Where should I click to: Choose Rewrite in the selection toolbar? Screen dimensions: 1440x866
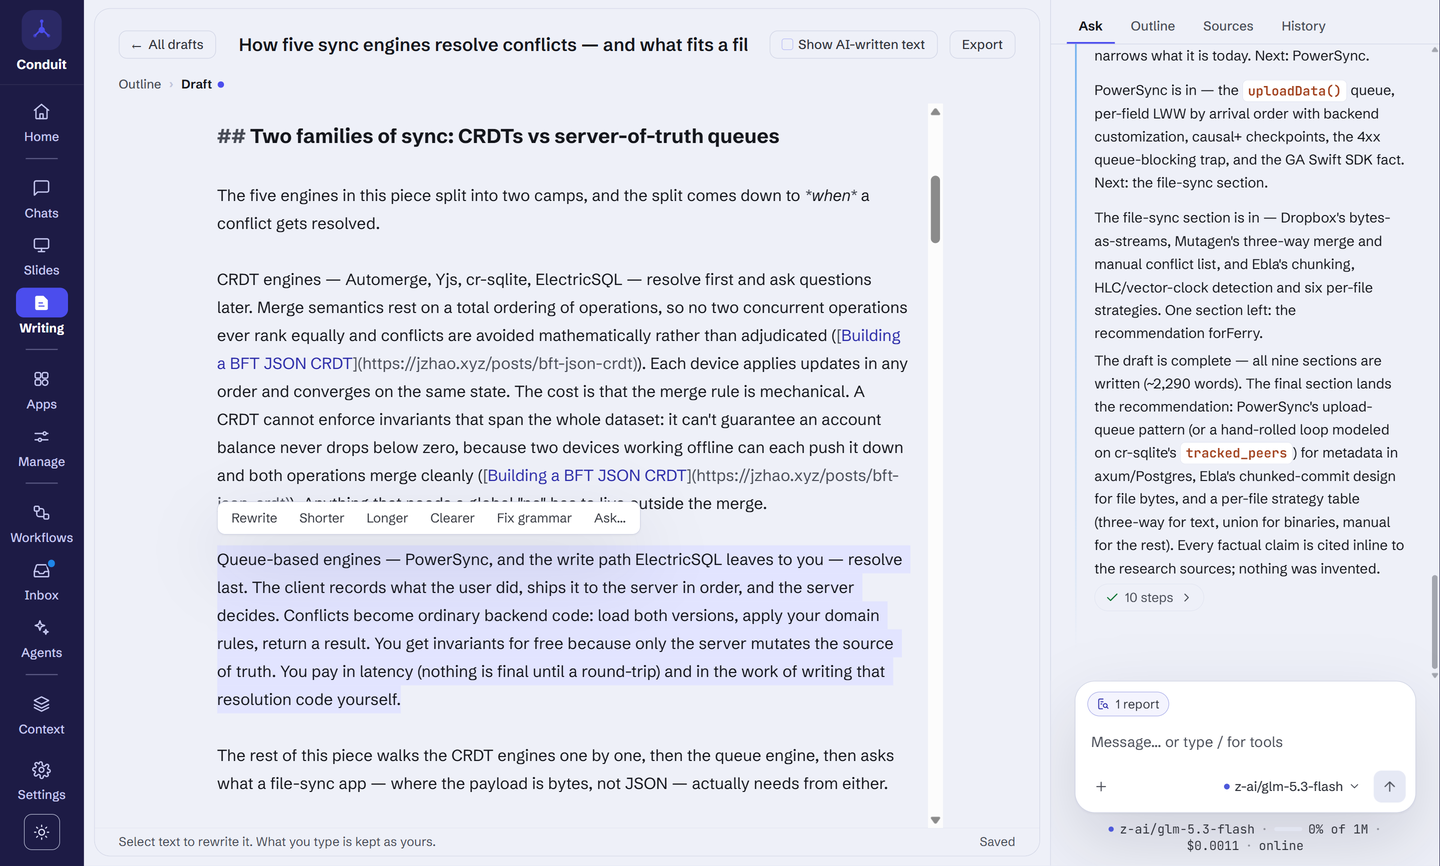[x=254, y=518]
